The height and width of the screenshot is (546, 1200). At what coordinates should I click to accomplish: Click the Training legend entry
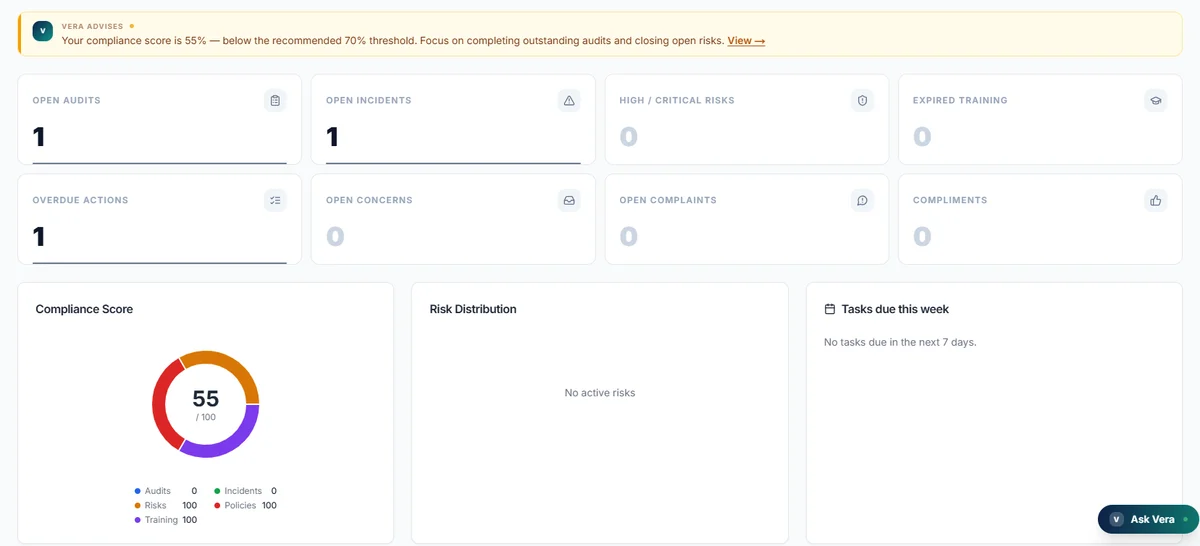point(166,520)
